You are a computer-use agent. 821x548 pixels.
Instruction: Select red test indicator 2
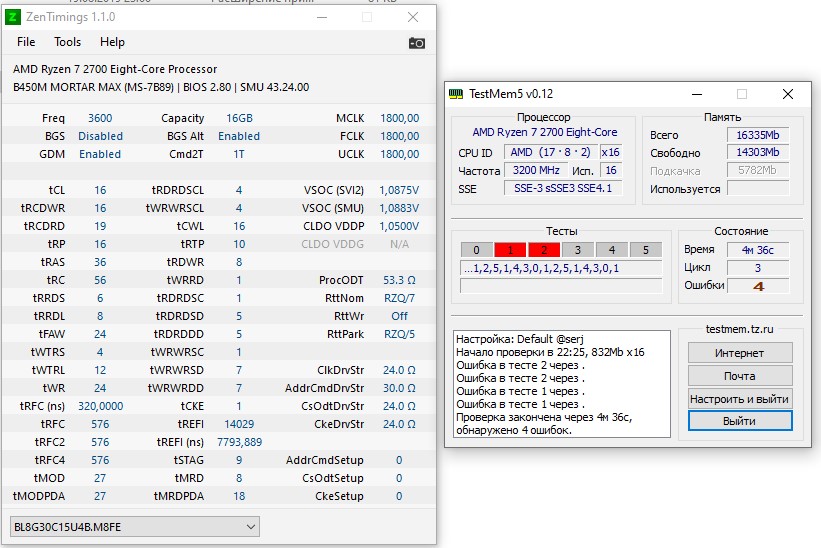point(544,250)
